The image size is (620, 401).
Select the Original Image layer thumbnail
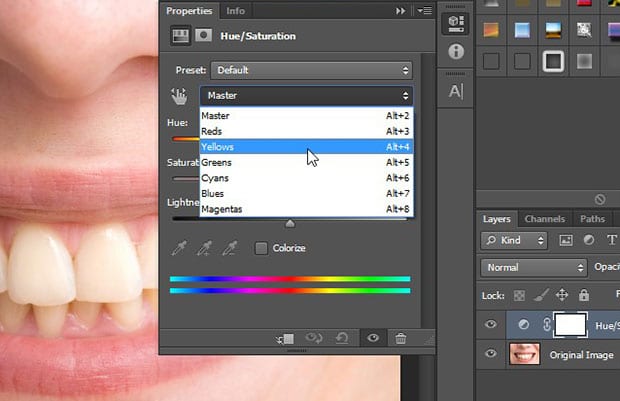(524, 354)
